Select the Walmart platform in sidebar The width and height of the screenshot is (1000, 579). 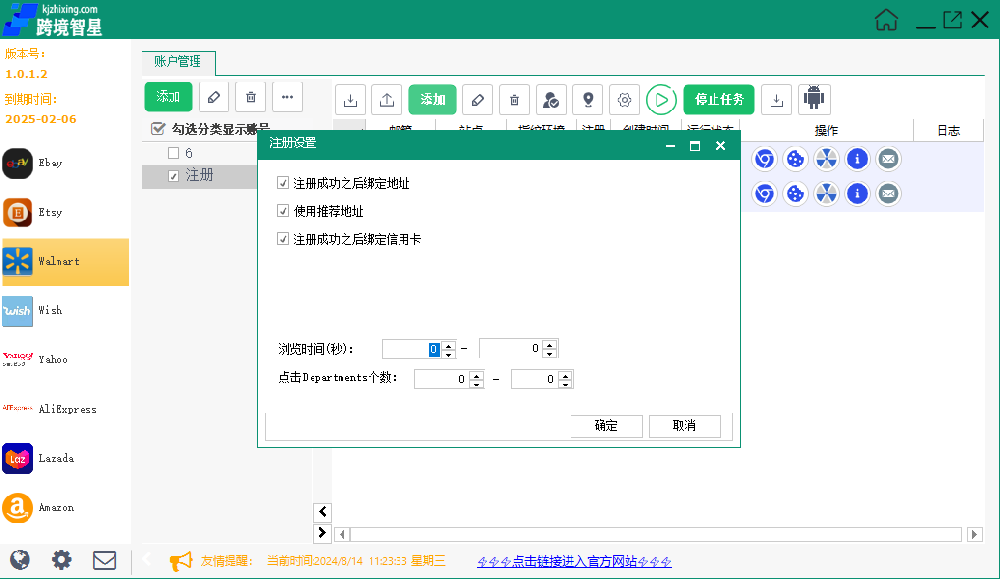click(x=66, y=261)
